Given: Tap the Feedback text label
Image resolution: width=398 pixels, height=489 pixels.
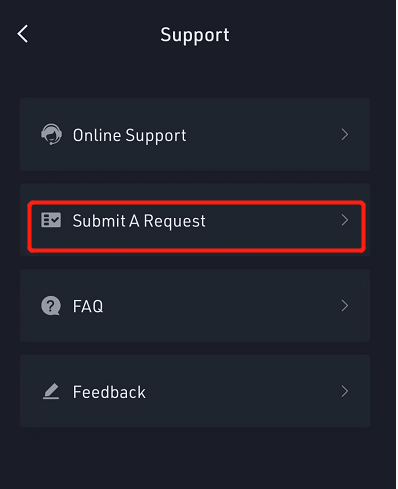Looking at the screenshot, I should pos(109,392).
